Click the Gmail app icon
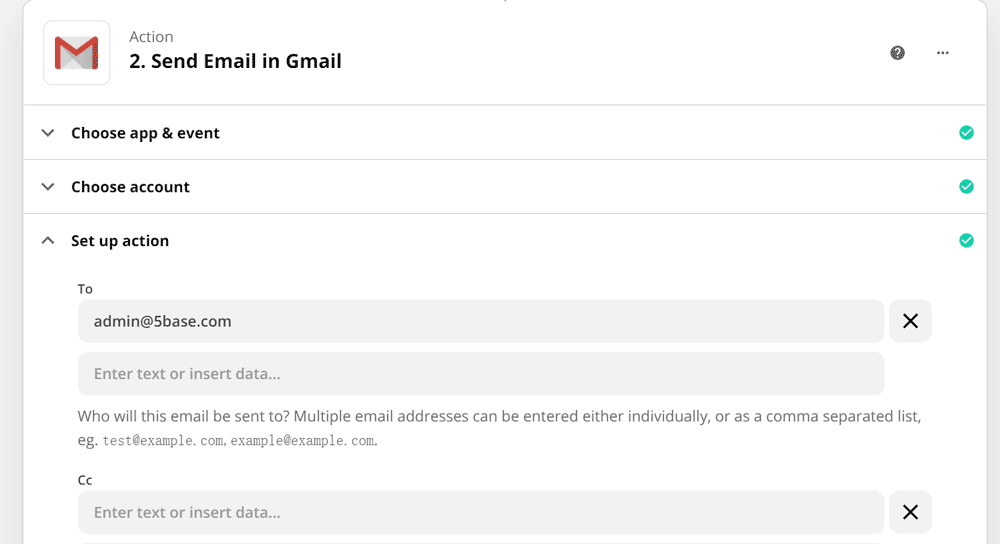Screen dimensions: 1000x544 click(77, 53)
